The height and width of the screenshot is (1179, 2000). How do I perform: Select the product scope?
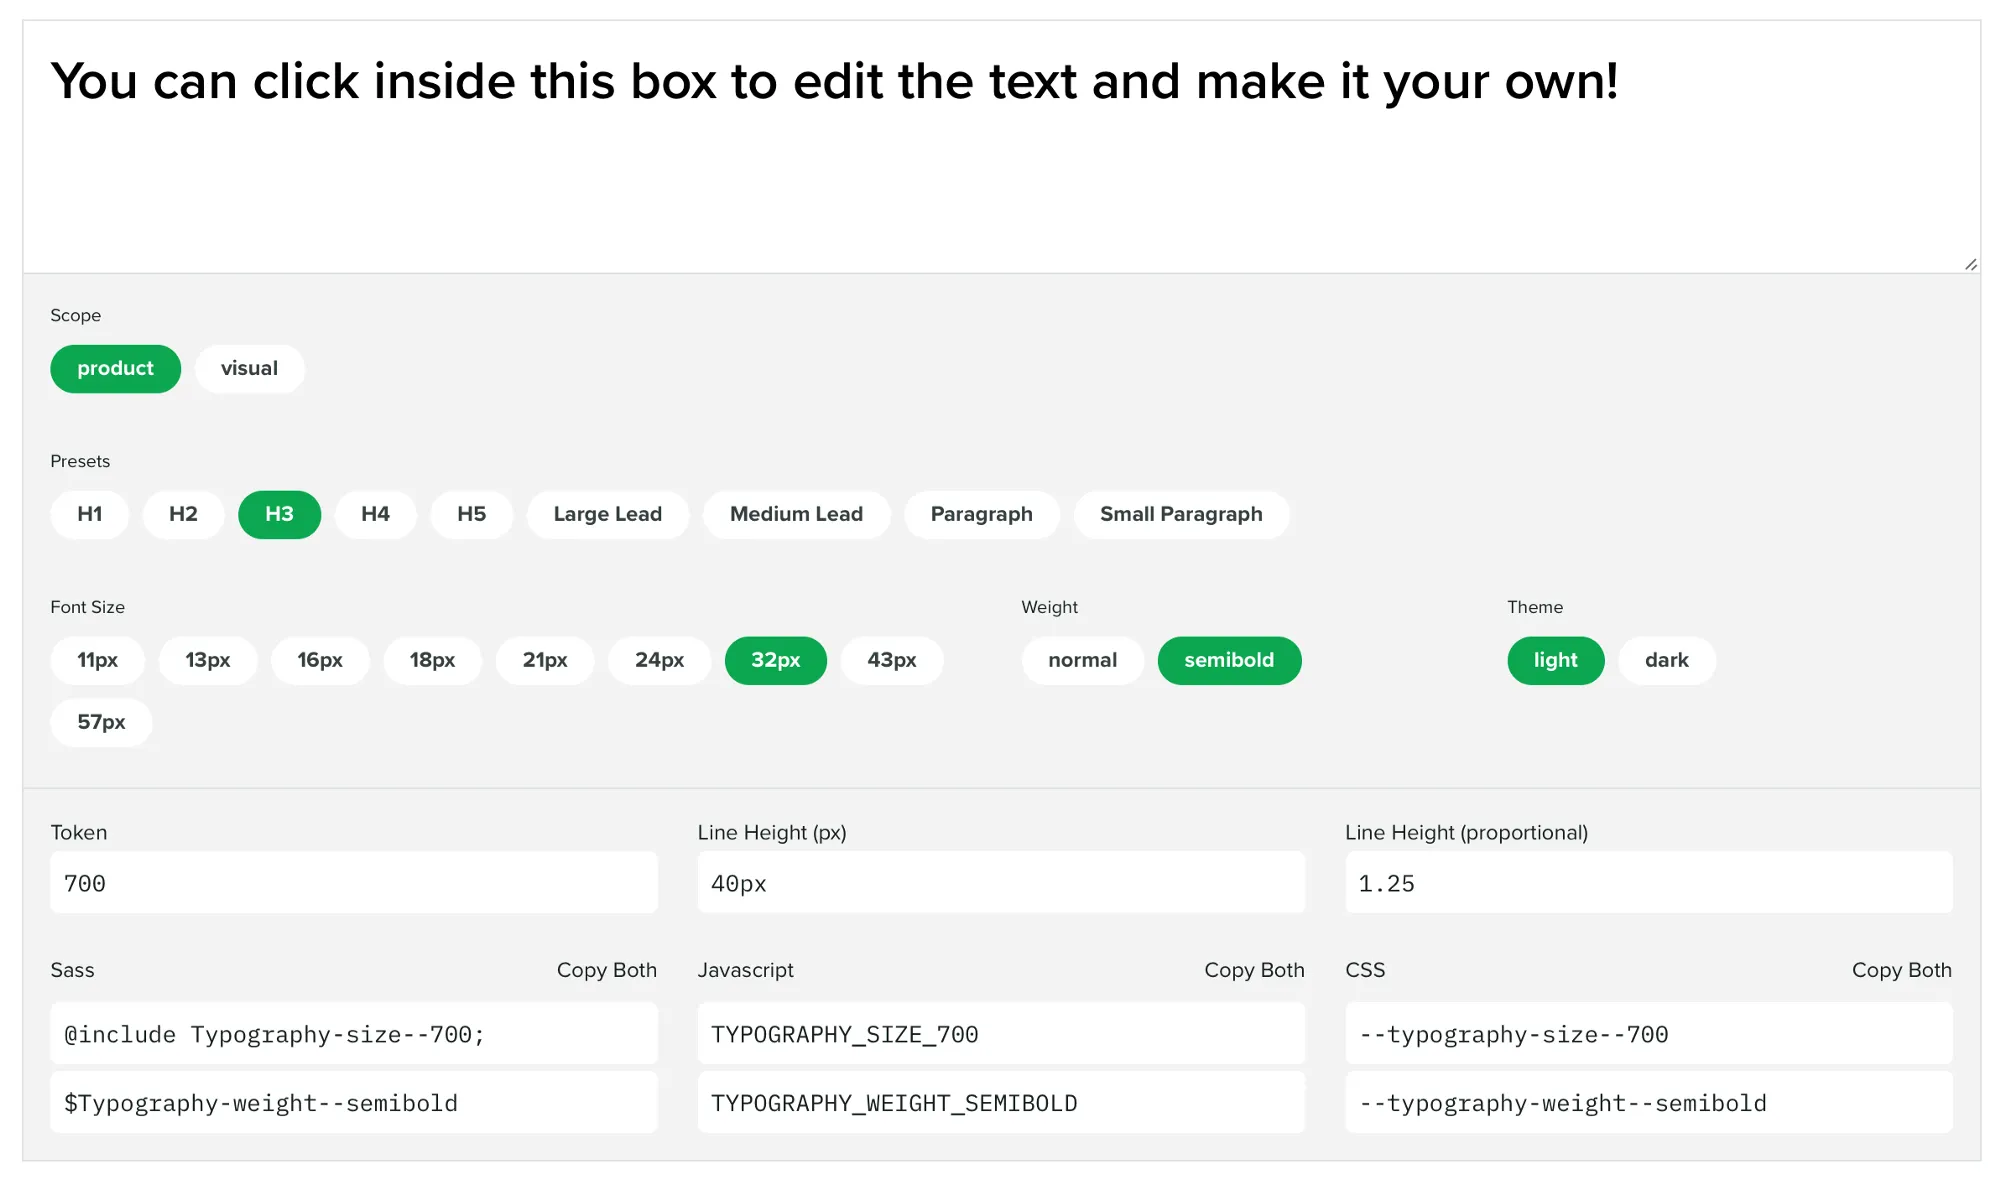click(x=115, y=368)
